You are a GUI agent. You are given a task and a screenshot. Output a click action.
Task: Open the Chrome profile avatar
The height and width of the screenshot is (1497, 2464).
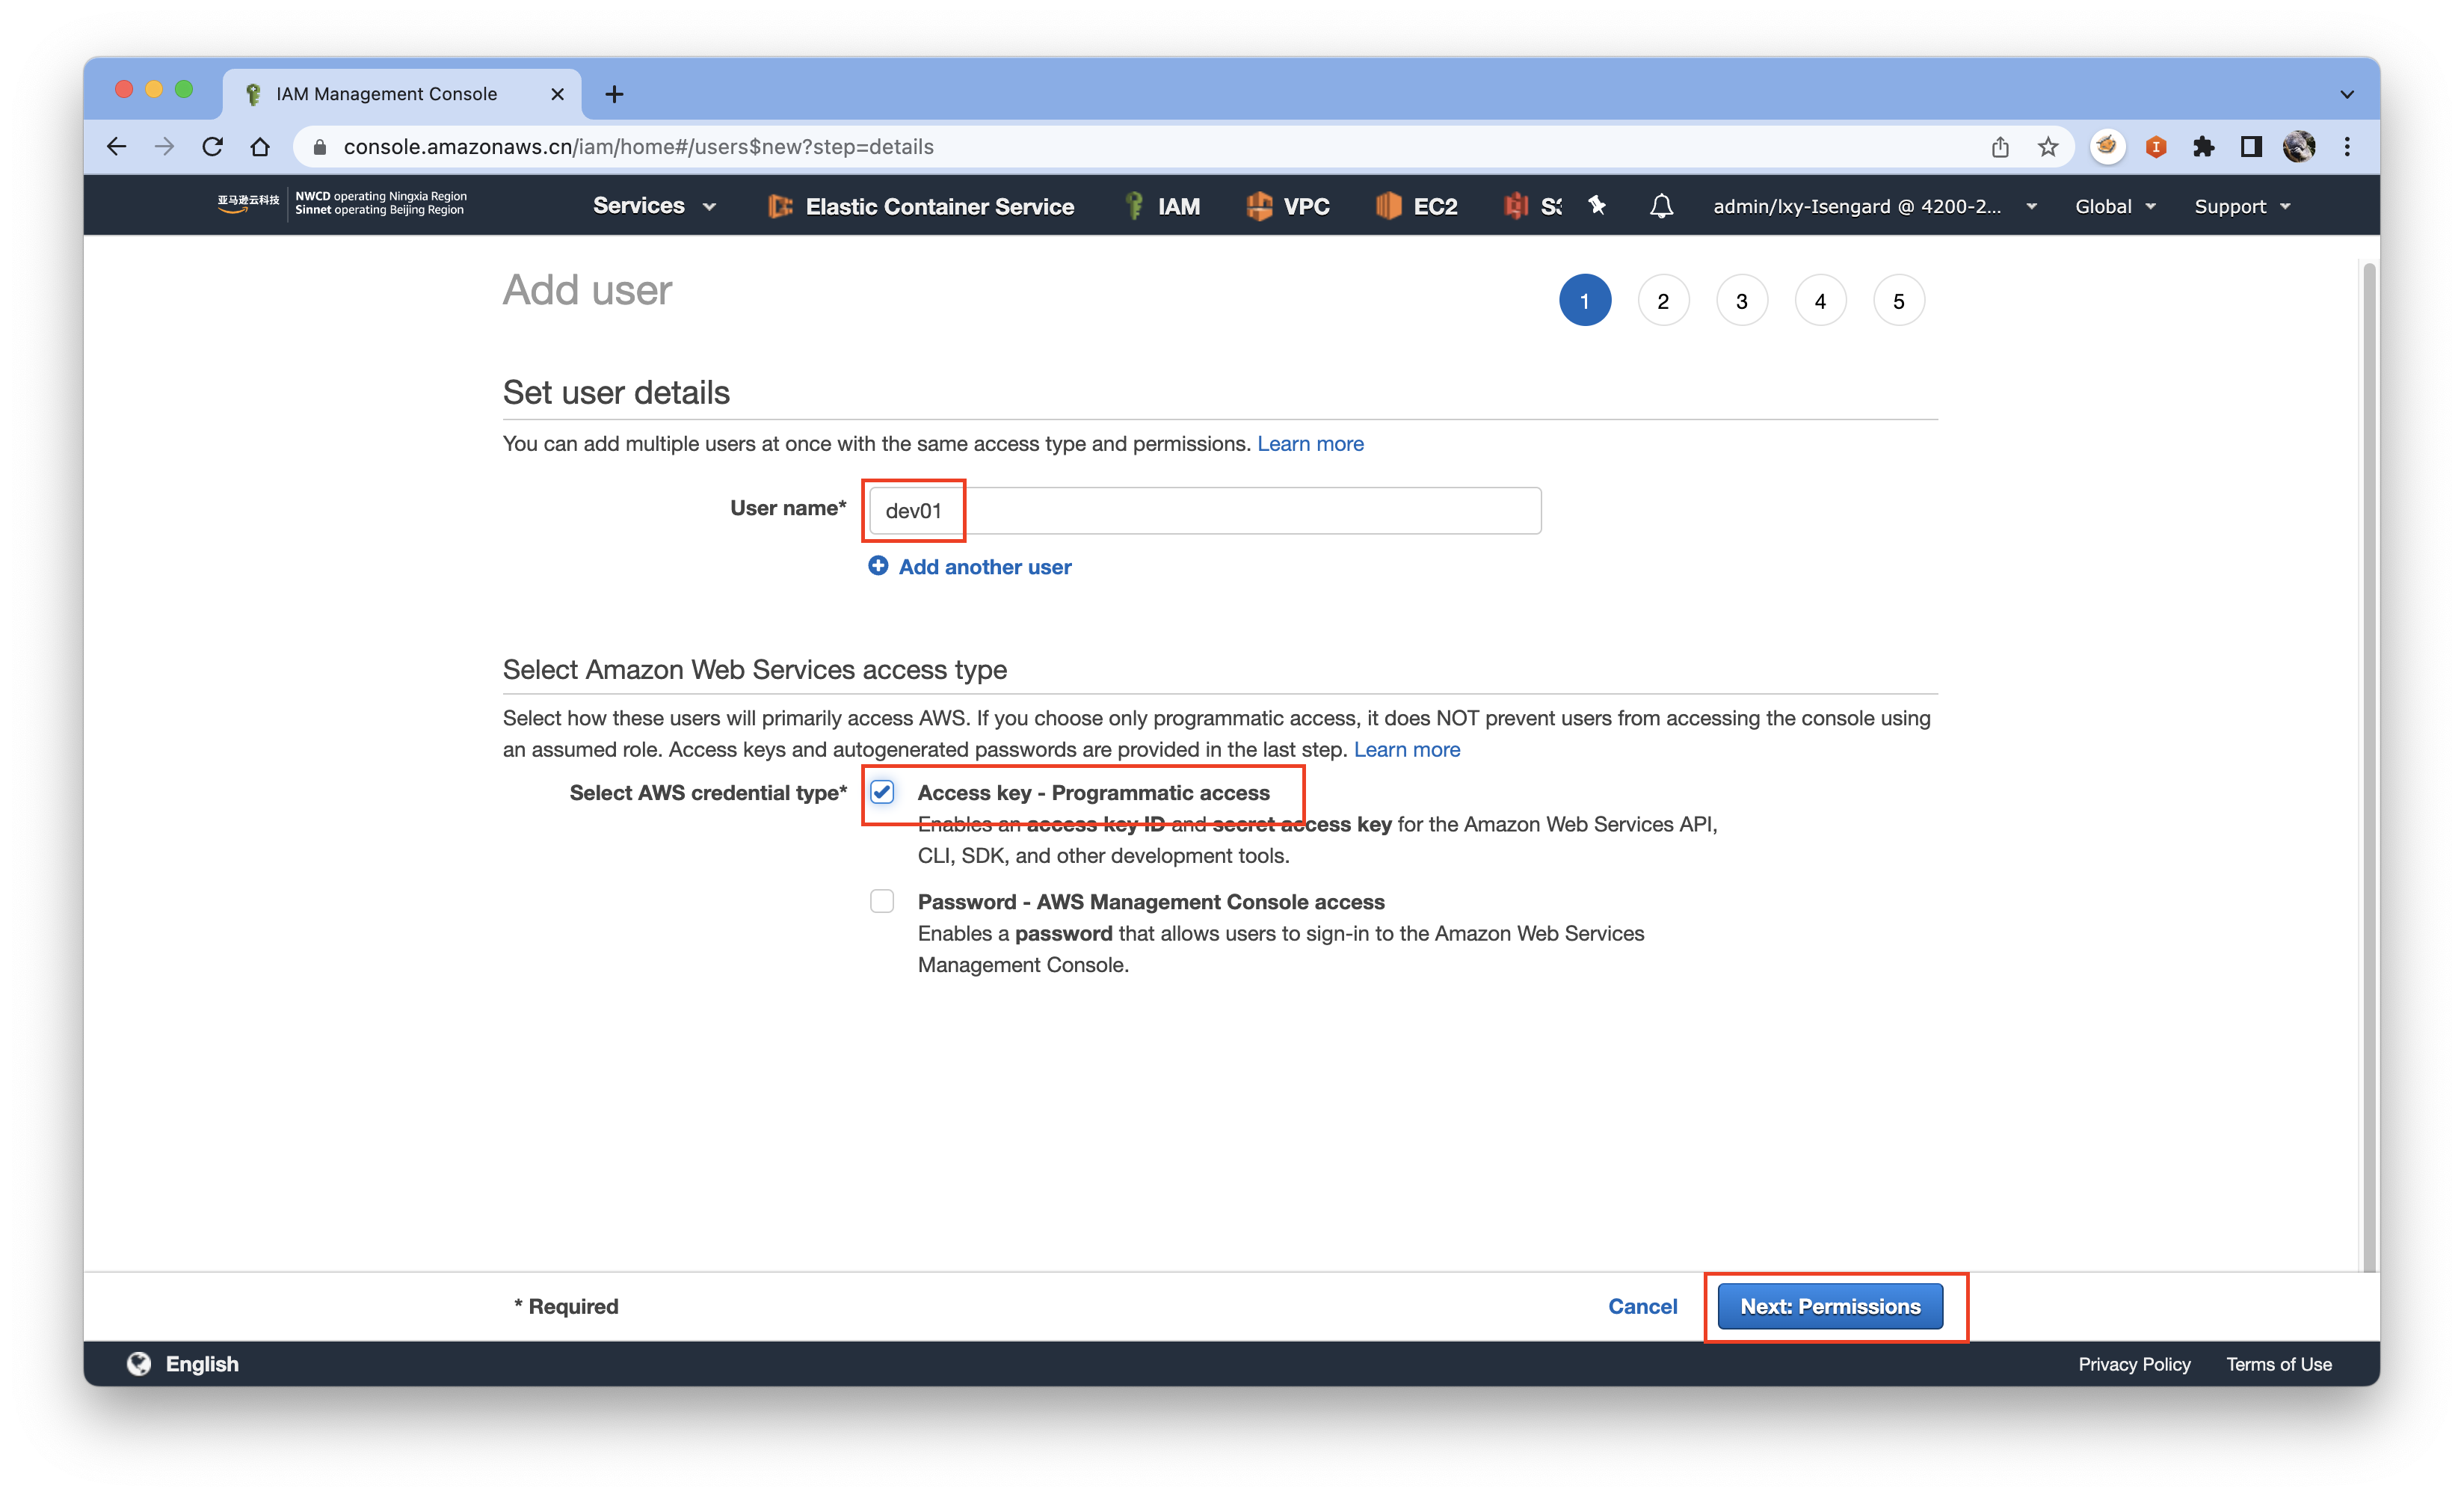coord(2299,147)
